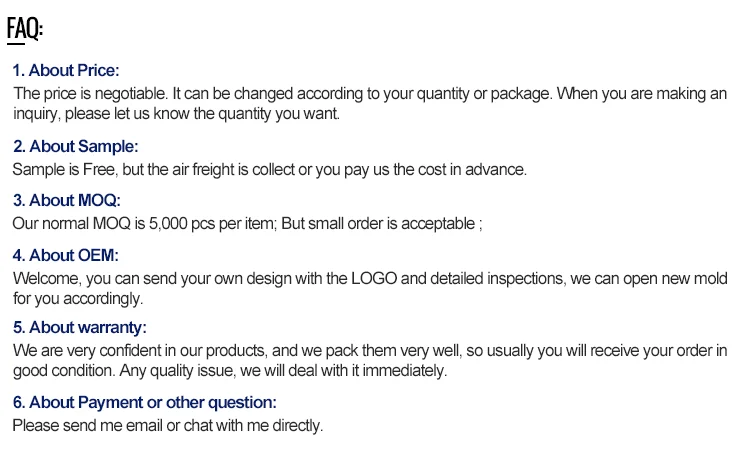Select the '4. About OEM' heading
Image resolution: width=750 pixels, height=450 pixels.
pos(65,255)
